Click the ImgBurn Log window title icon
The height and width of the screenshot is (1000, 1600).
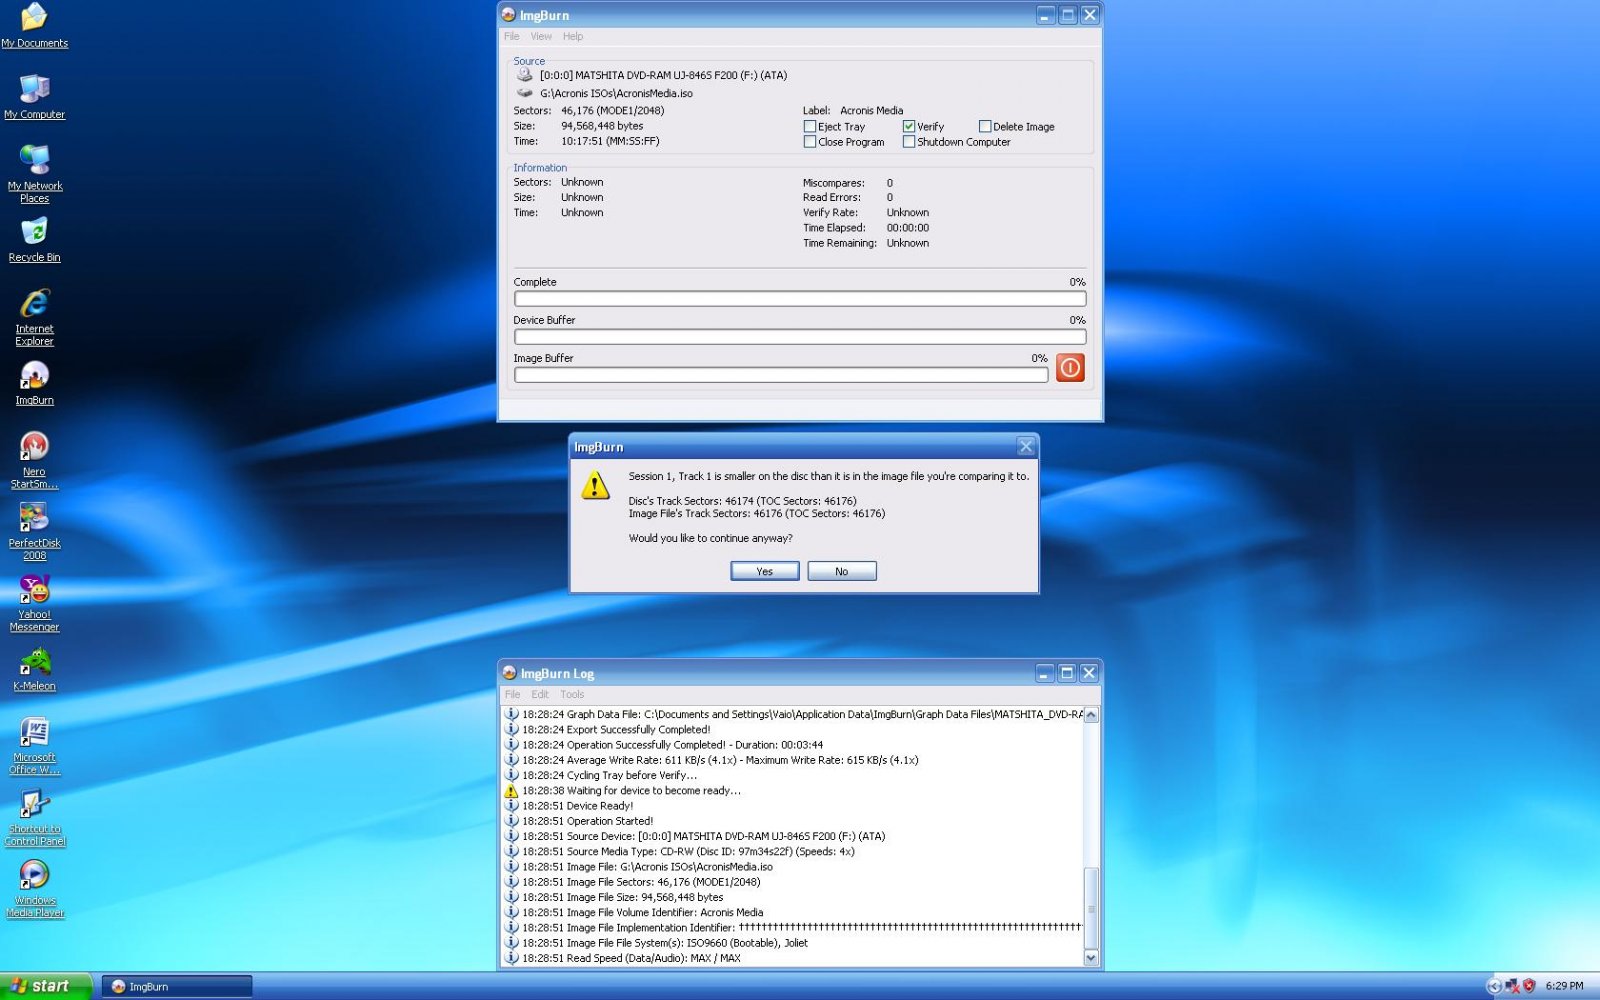point(509,673)
